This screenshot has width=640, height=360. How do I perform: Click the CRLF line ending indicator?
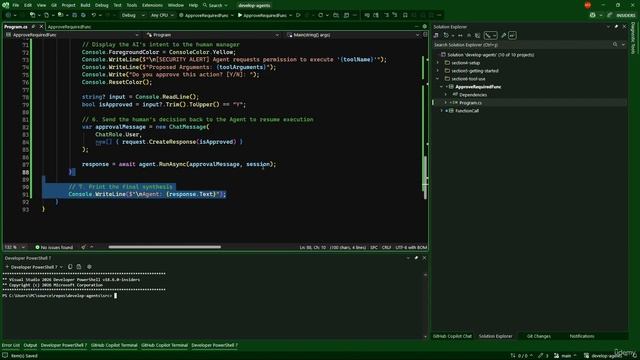point(386,247)
